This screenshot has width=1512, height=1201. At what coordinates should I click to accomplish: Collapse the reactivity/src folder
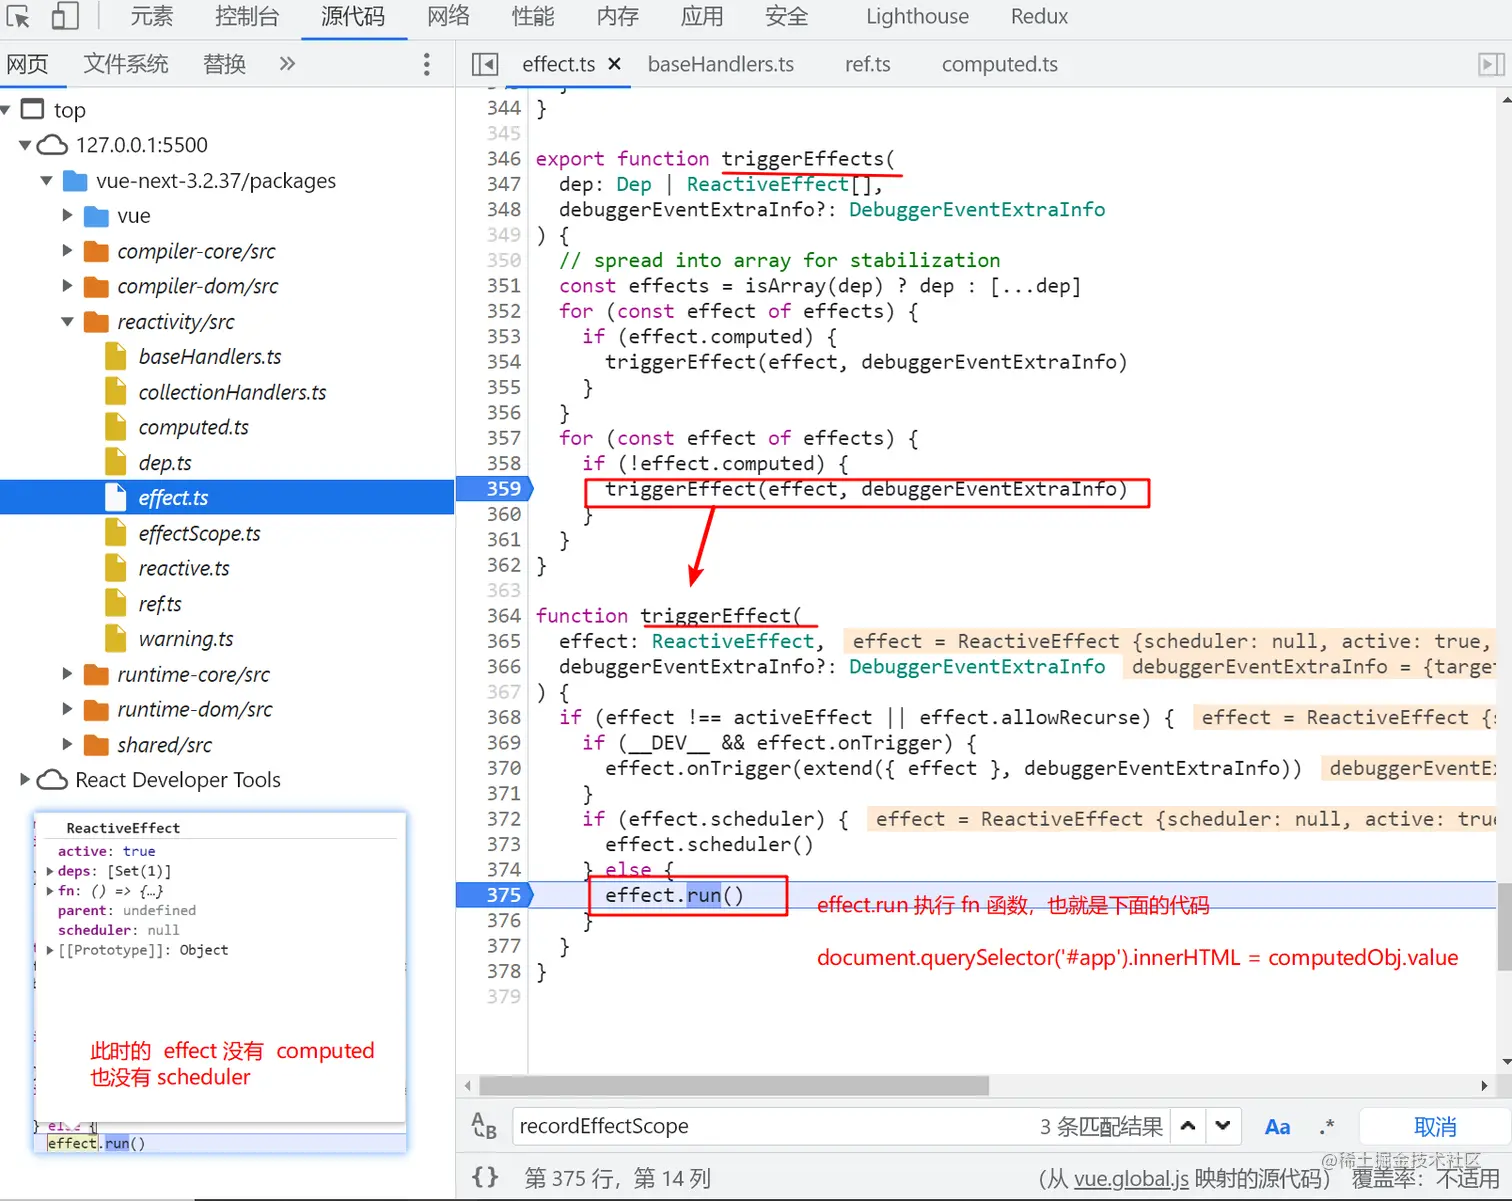(x=67, y=322)
